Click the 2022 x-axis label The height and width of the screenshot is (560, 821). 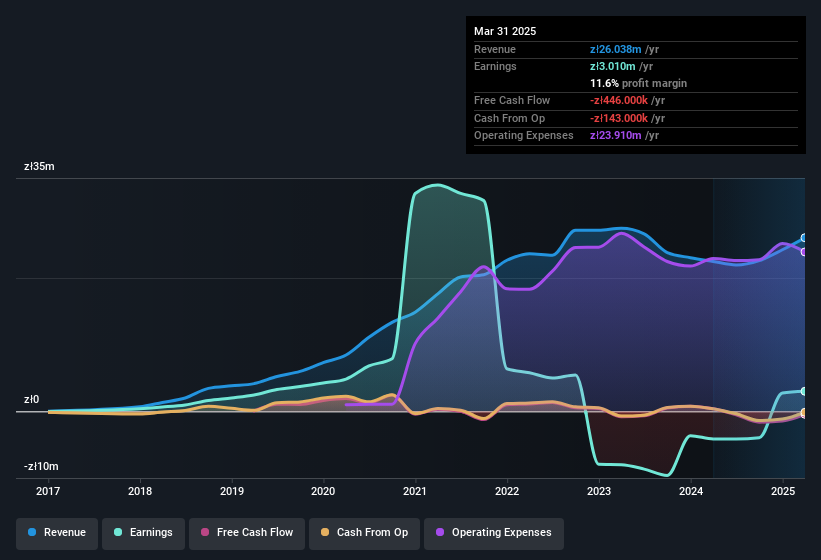[507, 491]
